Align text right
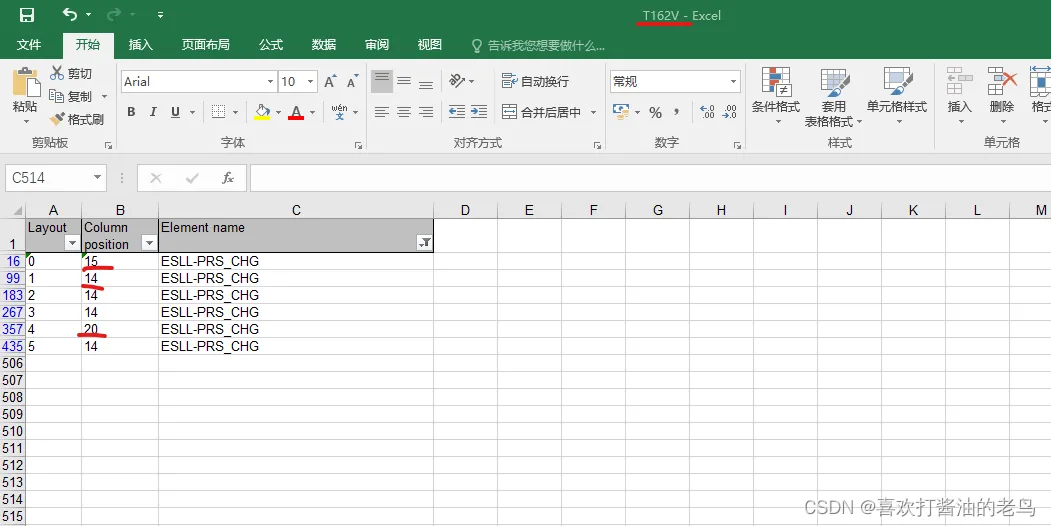 pyautogui.click(x=426, y=112)
